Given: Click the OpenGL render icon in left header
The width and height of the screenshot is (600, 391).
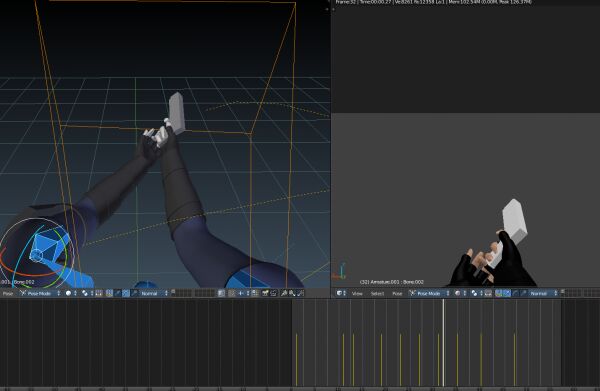Looking at the screenshot, I should [x=265, y=293].
